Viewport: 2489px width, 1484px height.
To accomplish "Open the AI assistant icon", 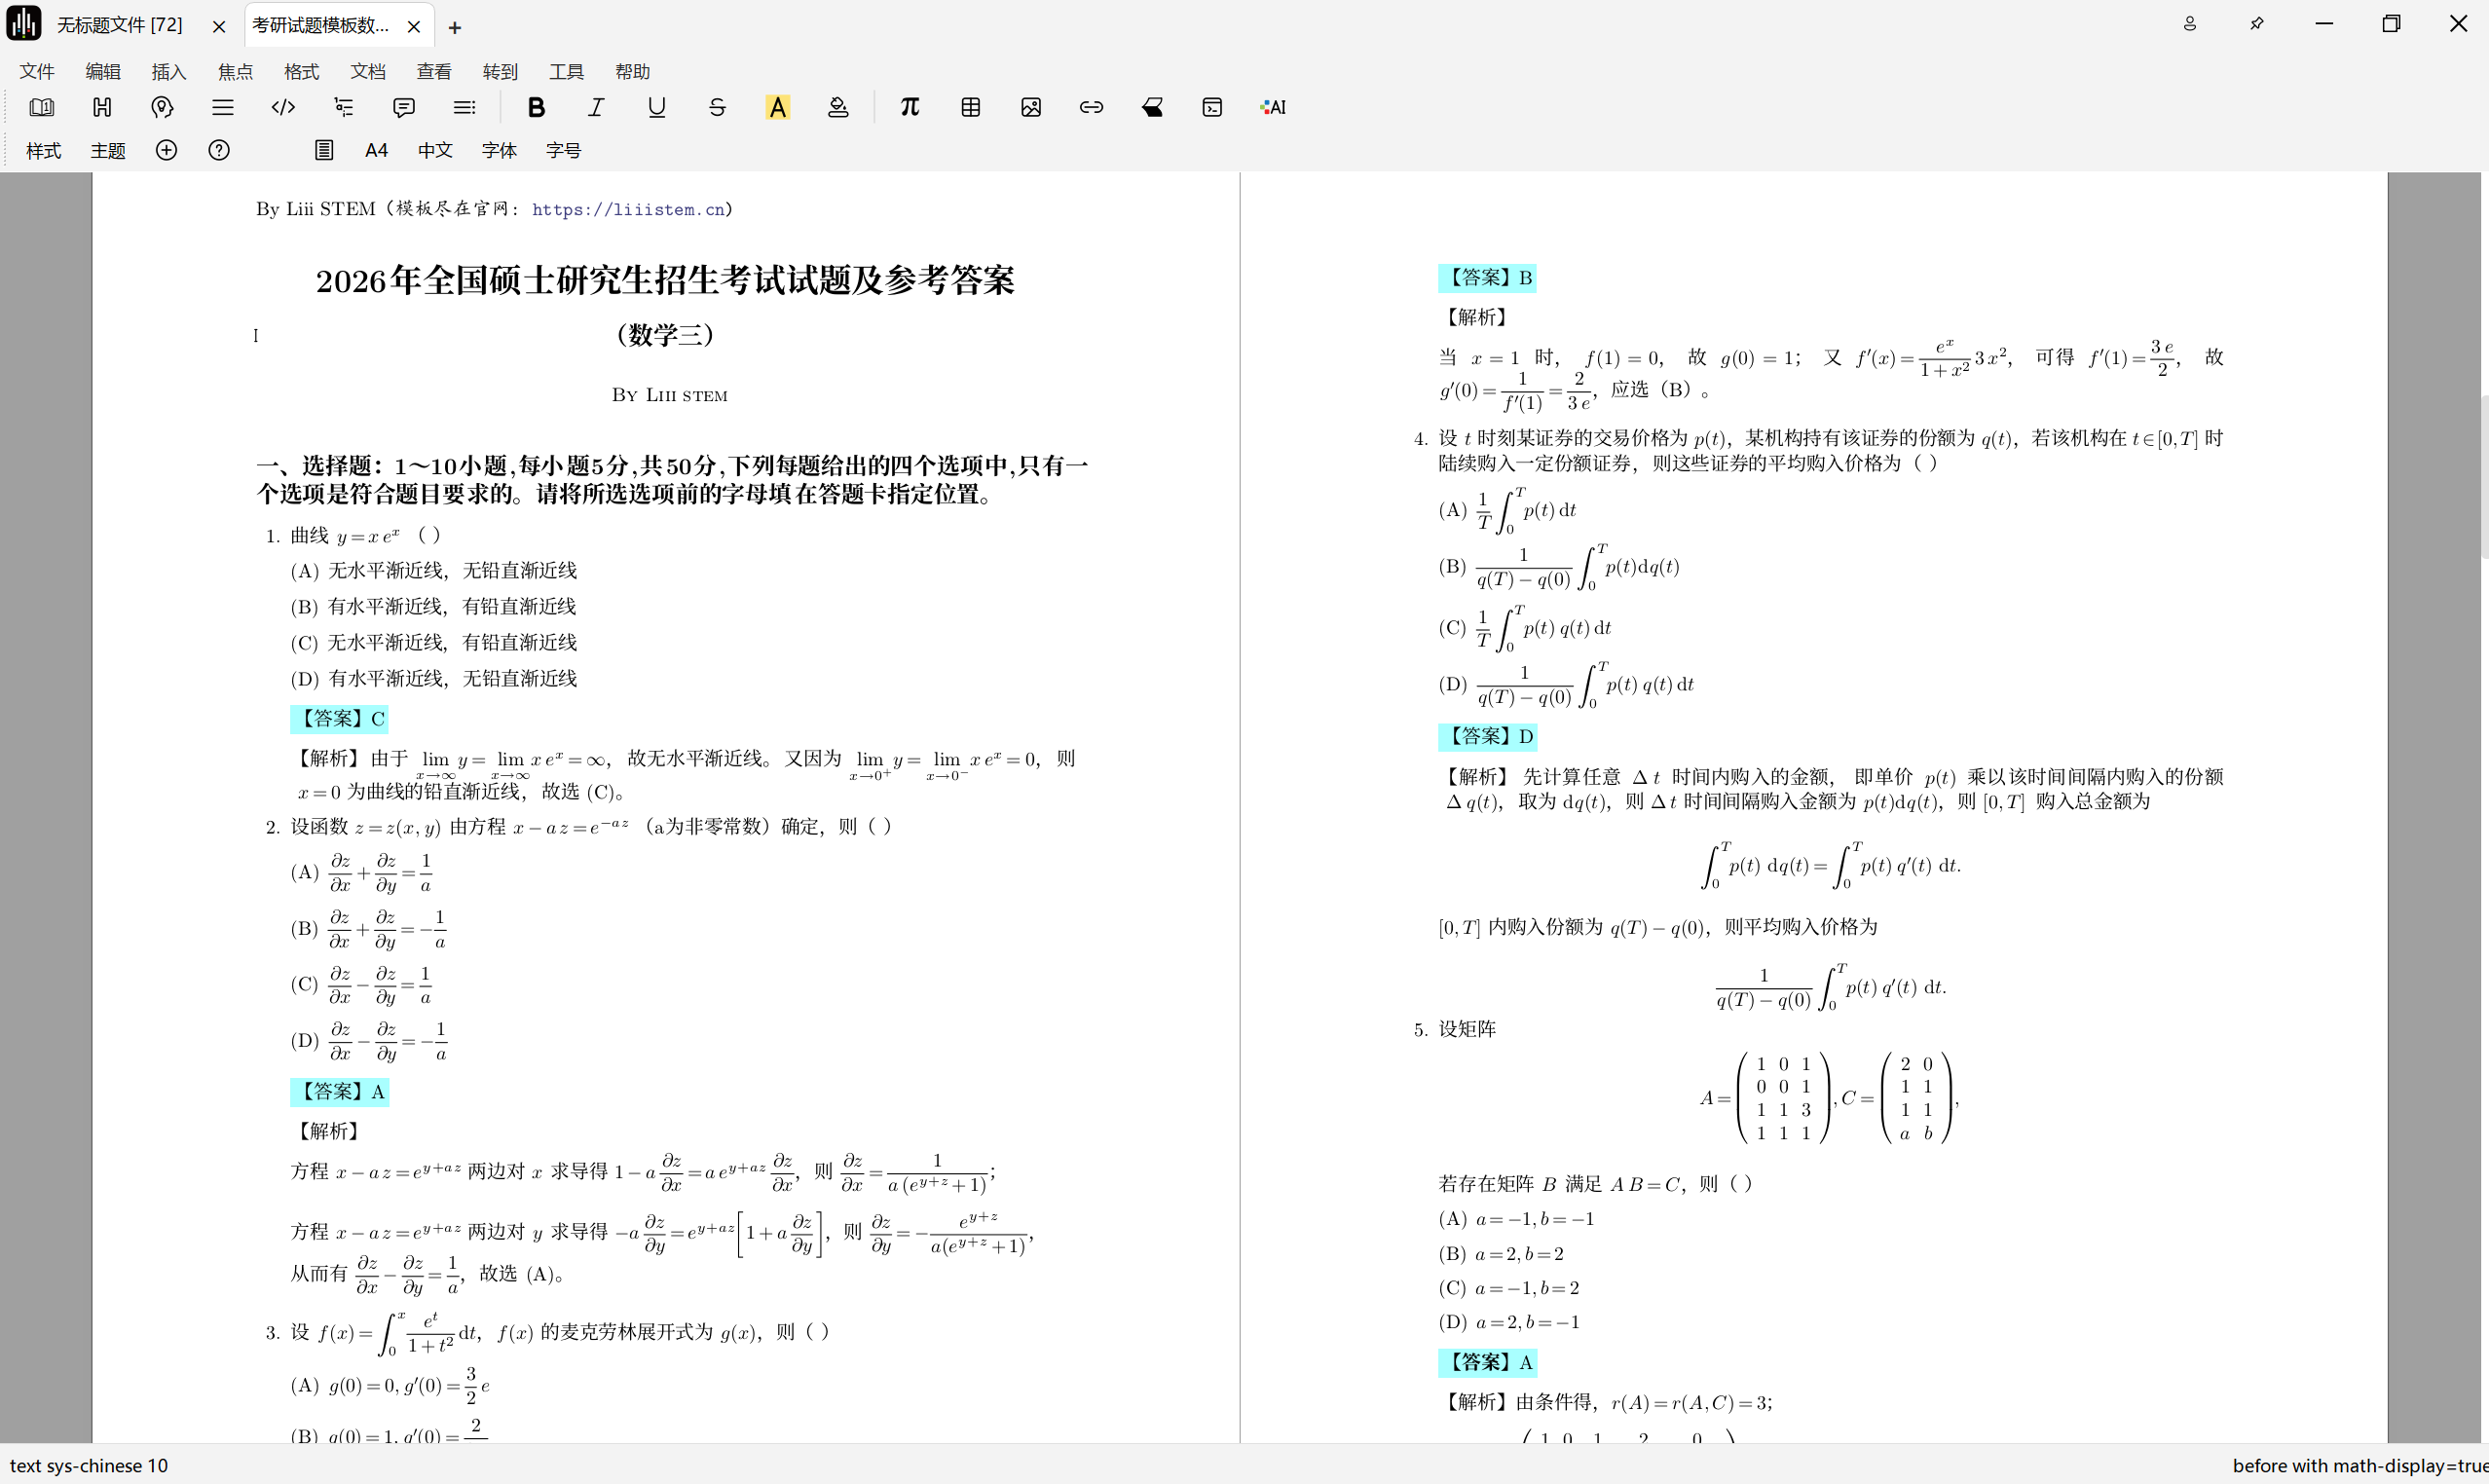I will coord(1272,107).
